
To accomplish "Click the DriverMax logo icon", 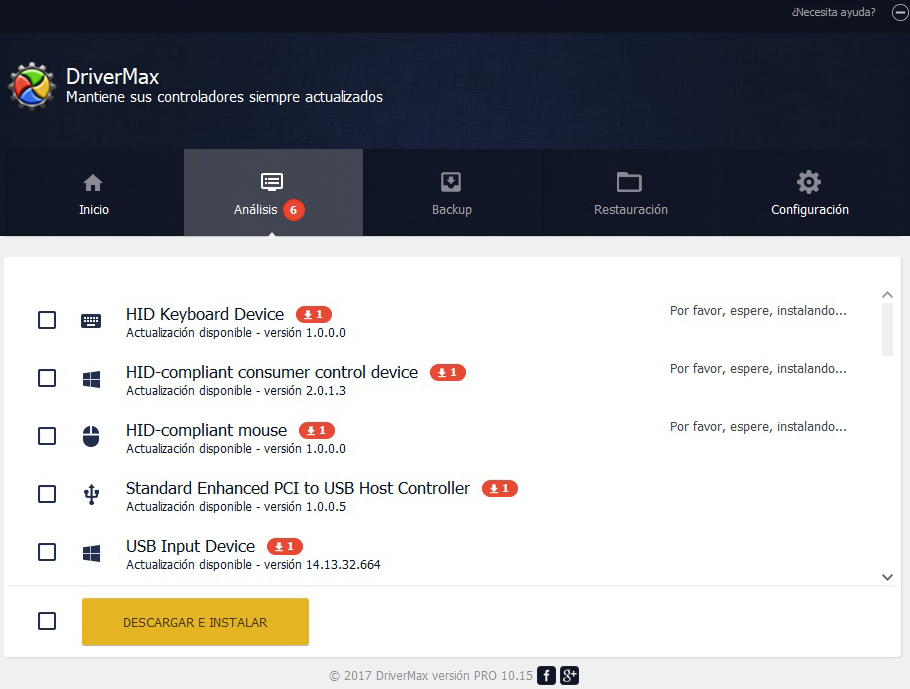I will (x=31, y=86).
